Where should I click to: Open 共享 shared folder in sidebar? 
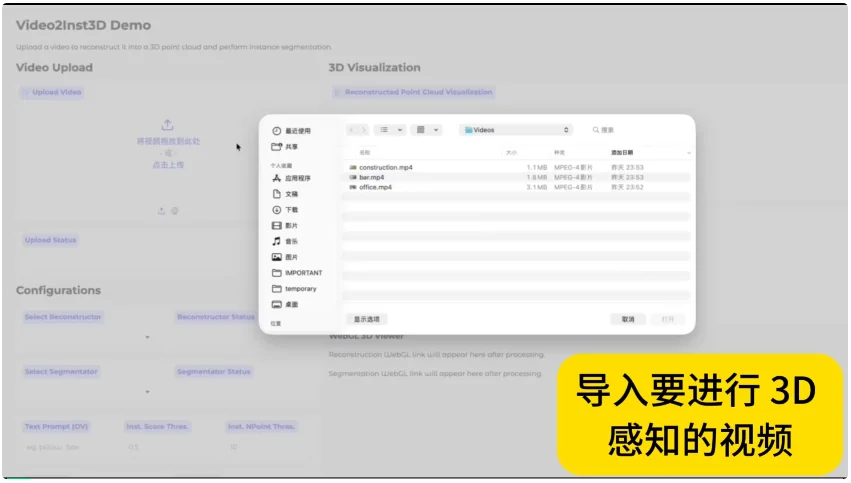coord(285,147)
